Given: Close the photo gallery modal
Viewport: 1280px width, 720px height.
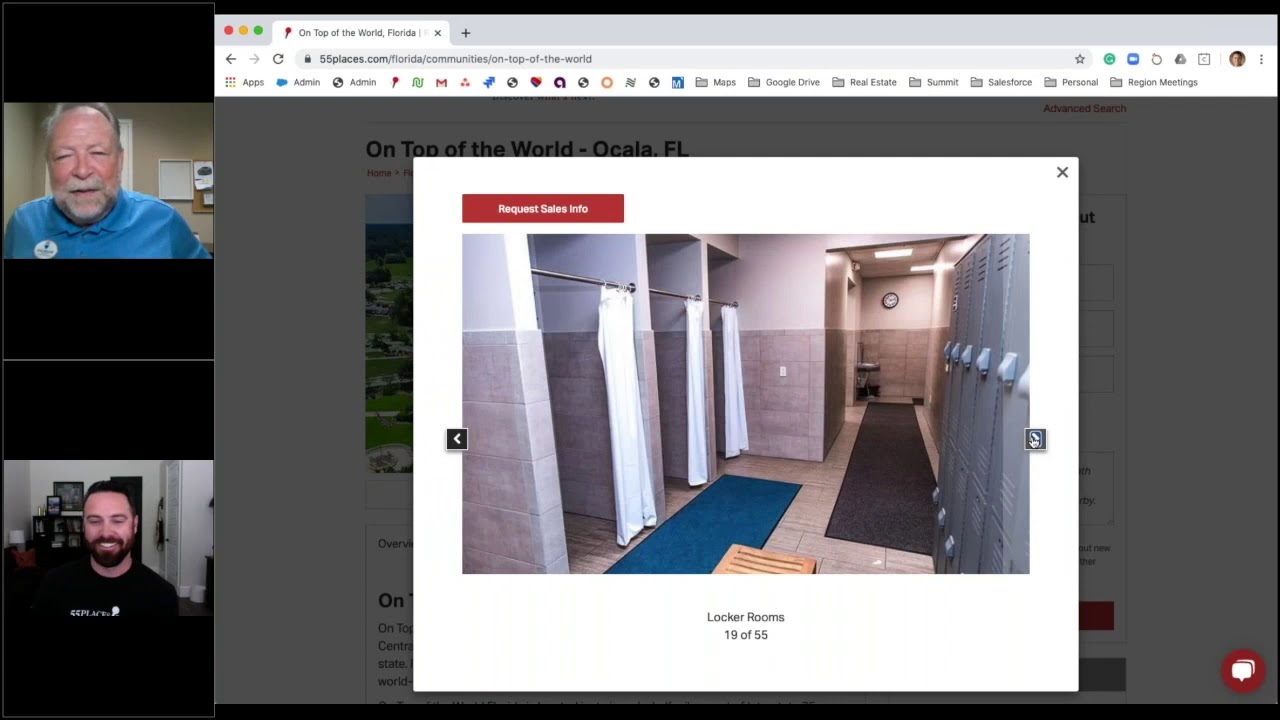Looking at the screenshot, I should click(1062, 172).
